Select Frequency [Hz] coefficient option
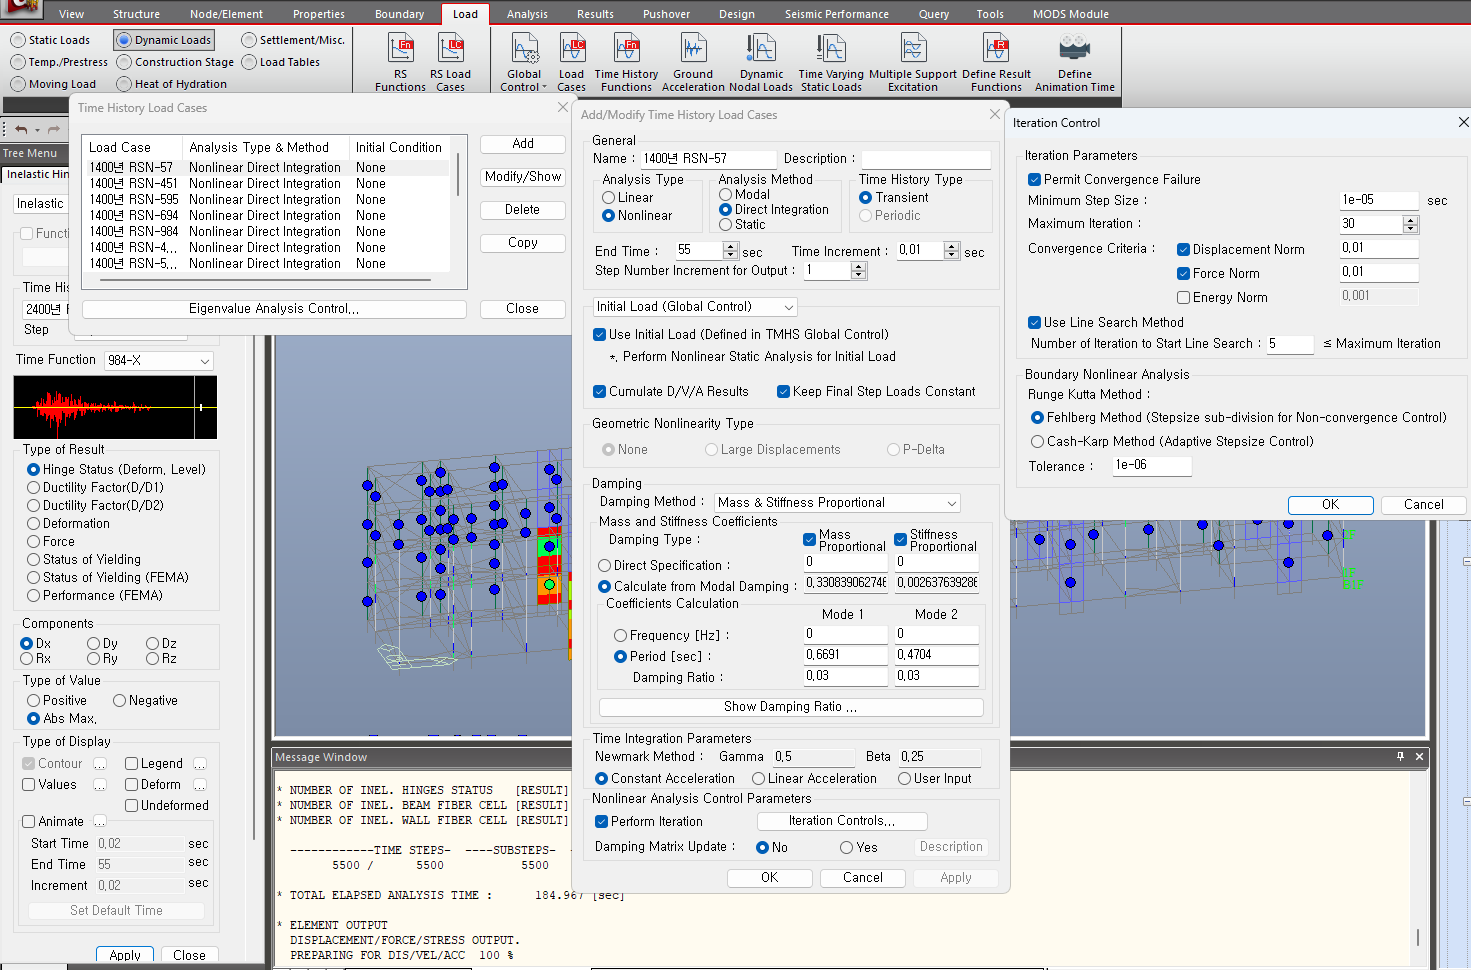Screen dimensions: 1471x970 tap(621, 635)
